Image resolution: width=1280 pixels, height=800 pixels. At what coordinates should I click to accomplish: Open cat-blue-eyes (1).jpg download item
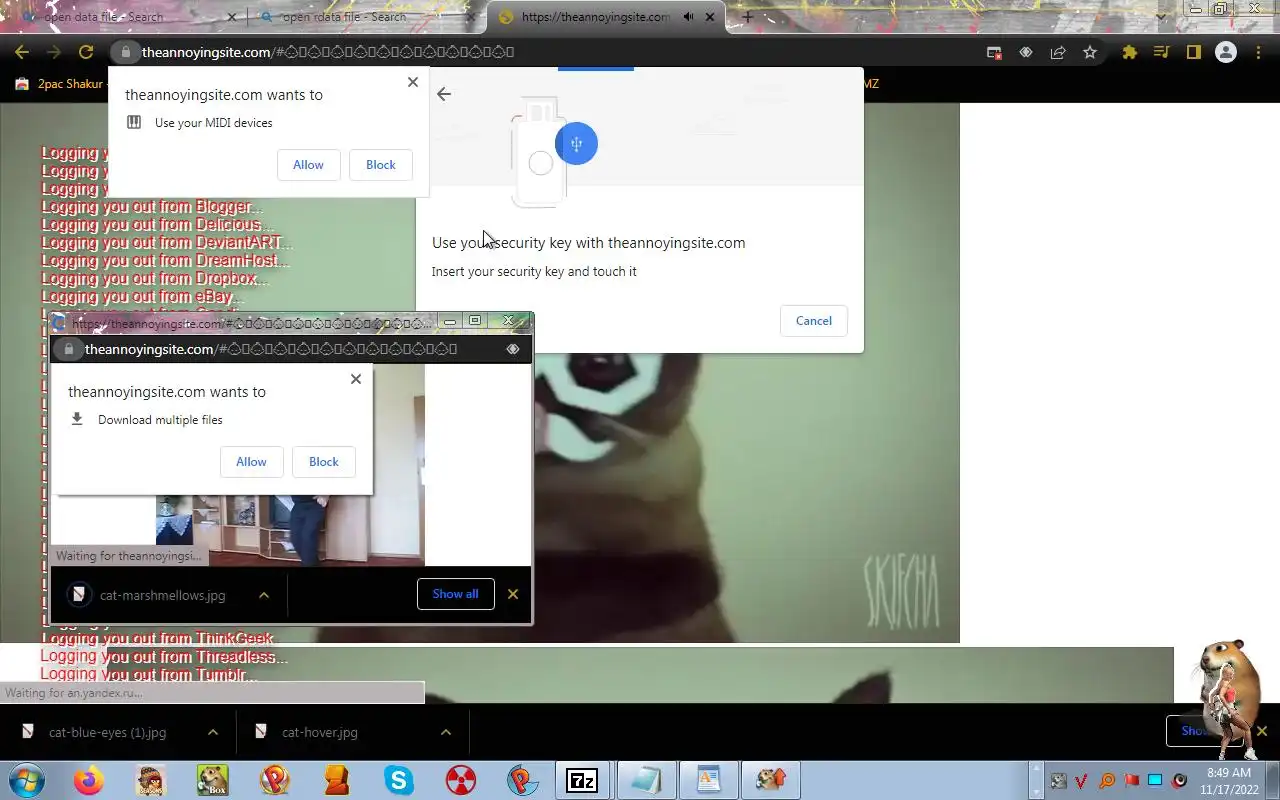click(x=107, y=732)
